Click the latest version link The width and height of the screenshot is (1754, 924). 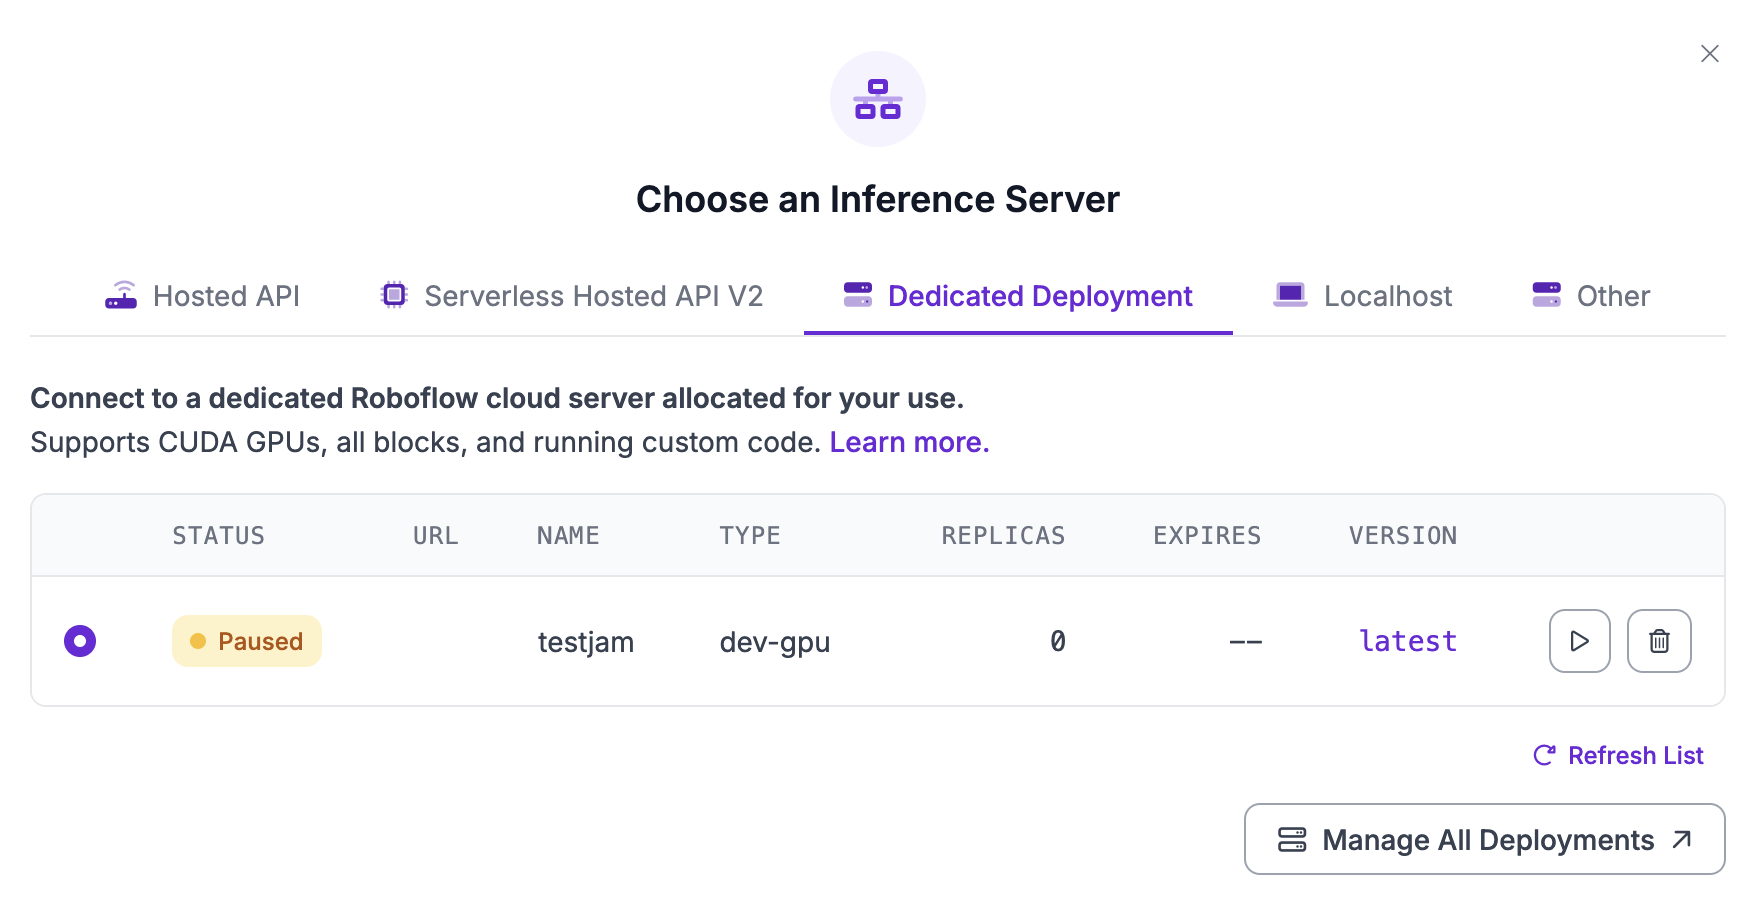pos(1407,641)
